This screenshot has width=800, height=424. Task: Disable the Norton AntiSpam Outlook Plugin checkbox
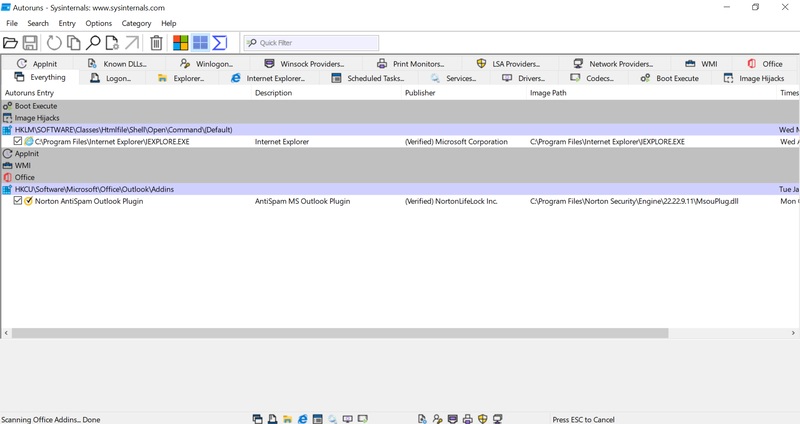click(18, 201)
